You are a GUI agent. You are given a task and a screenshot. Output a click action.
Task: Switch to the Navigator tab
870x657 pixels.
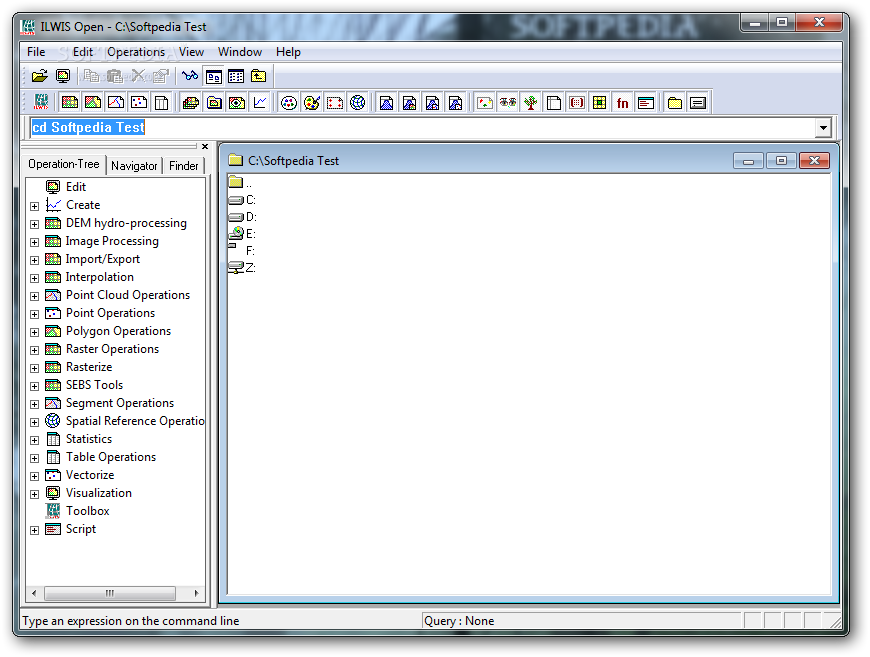tap(134, 165)
